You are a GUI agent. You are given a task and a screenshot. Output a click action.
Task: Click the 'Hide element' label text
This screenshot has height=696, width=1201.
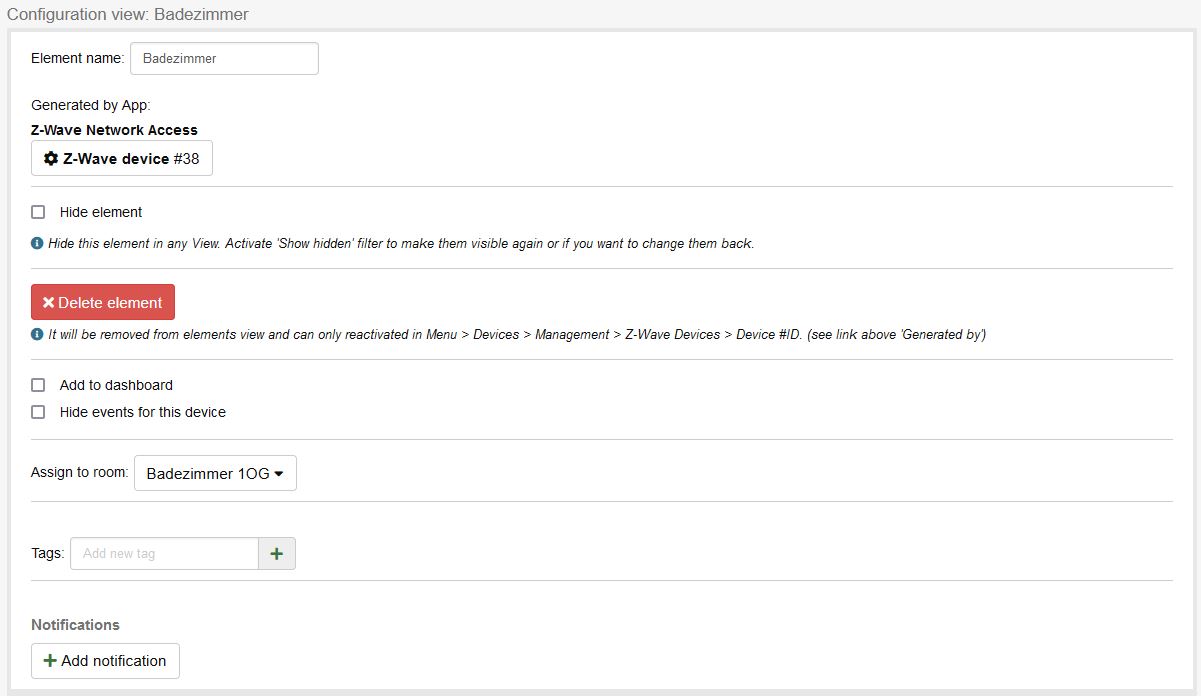(101, 212)
